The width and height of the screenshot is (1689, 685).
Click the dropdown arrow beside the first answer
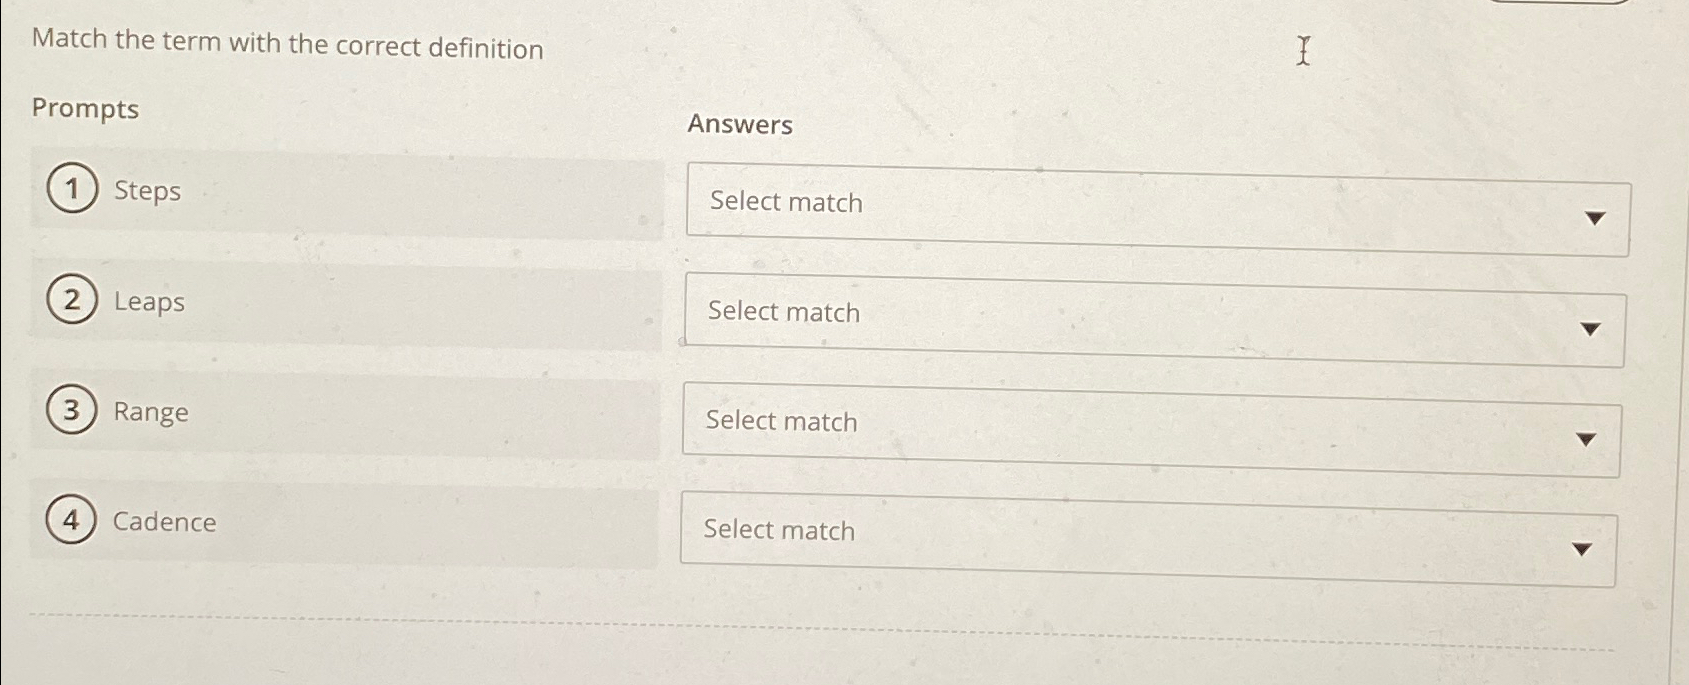(x=1596, y=218)
